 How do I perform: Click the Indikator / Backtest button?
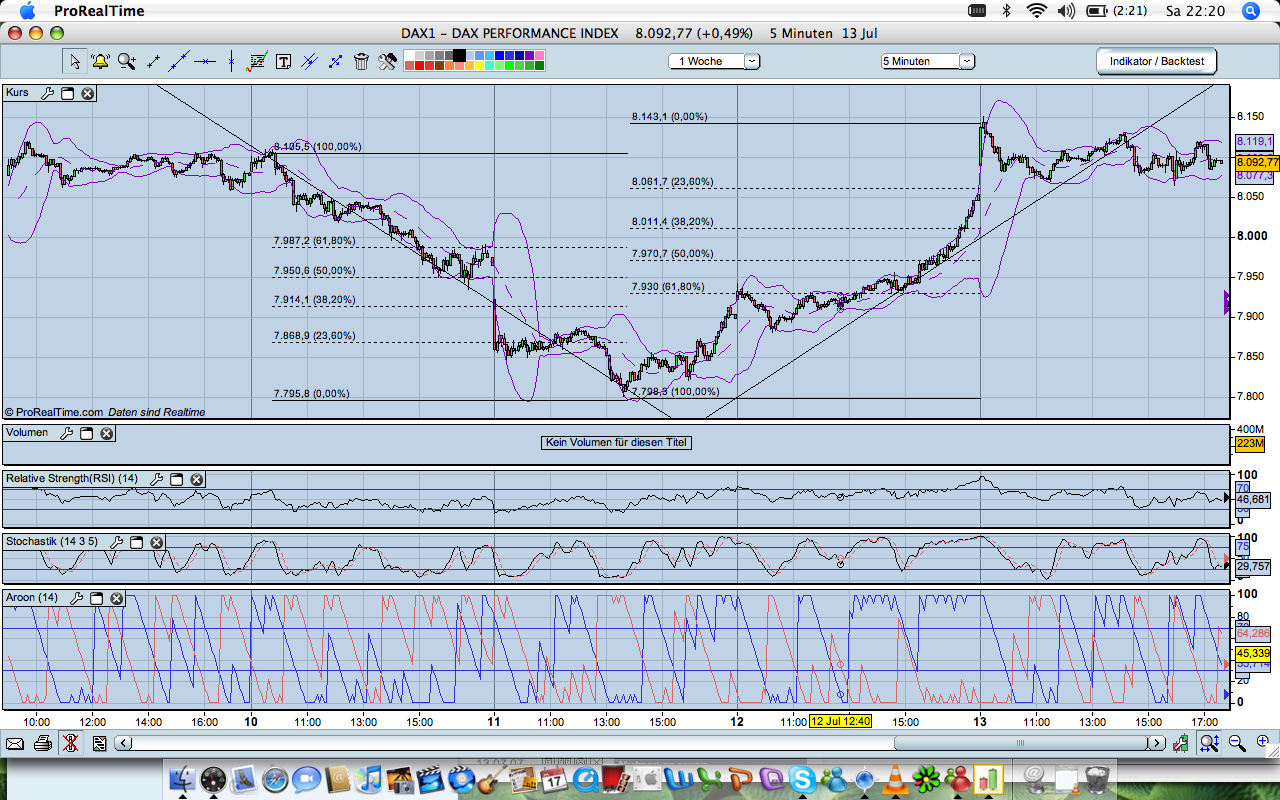pyautogui.click(x=1156, y=61)
